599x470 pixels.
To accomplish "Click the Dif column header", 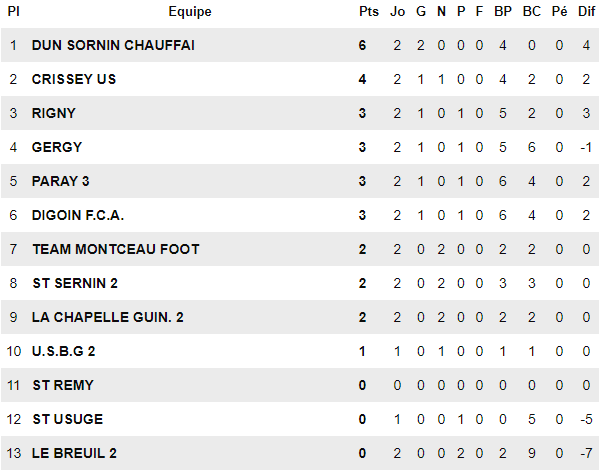I will 586,12.
